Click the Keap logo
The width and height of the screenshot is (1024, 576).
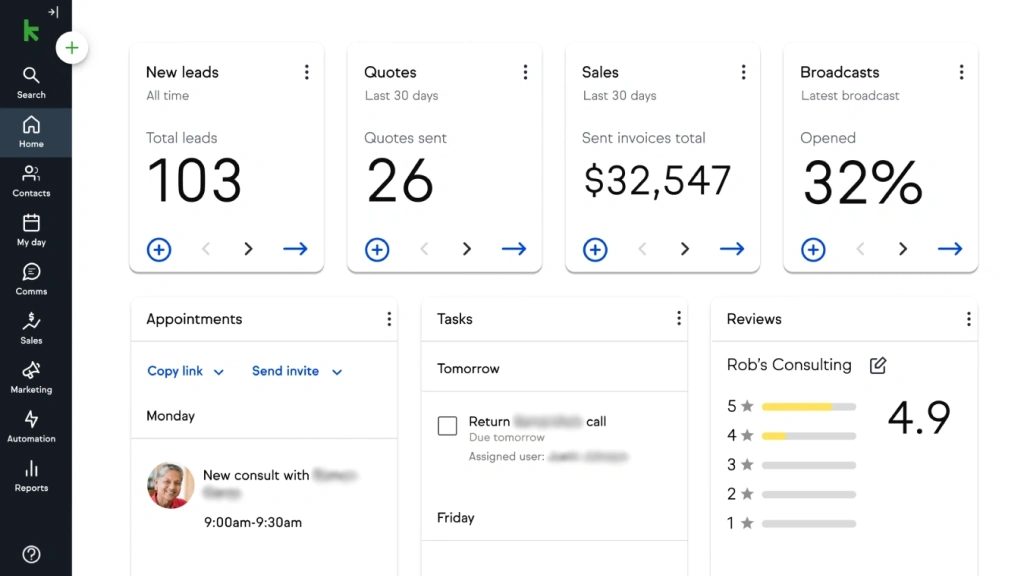coord(31,31)
